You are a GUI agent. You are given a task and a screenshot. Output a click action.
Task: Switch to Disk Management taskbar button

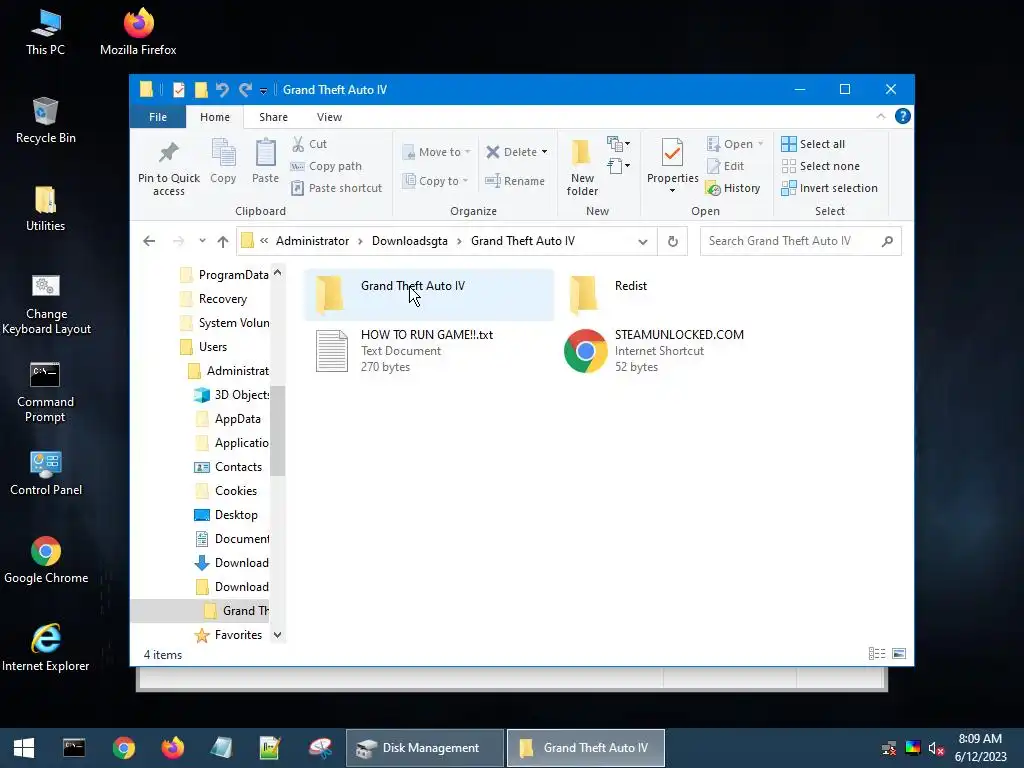click(x=424, y=748)
